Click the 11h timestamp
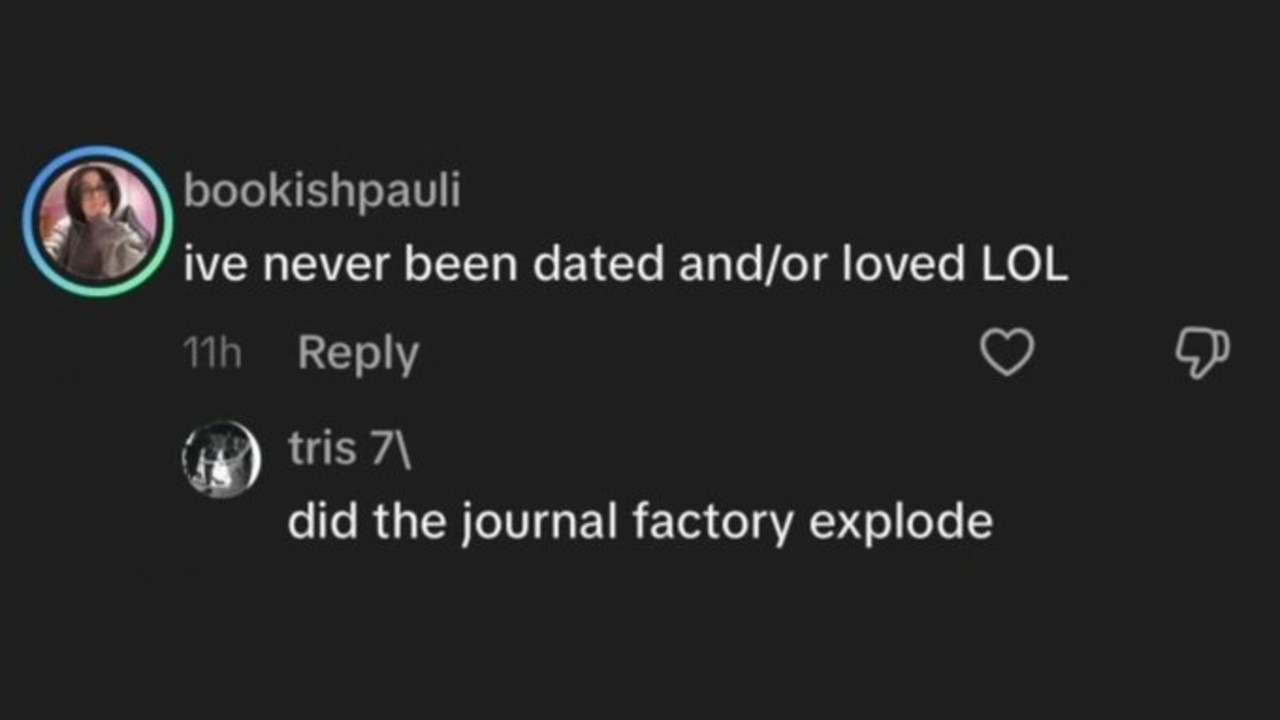 pyautogui.click(x=213, y=353)
